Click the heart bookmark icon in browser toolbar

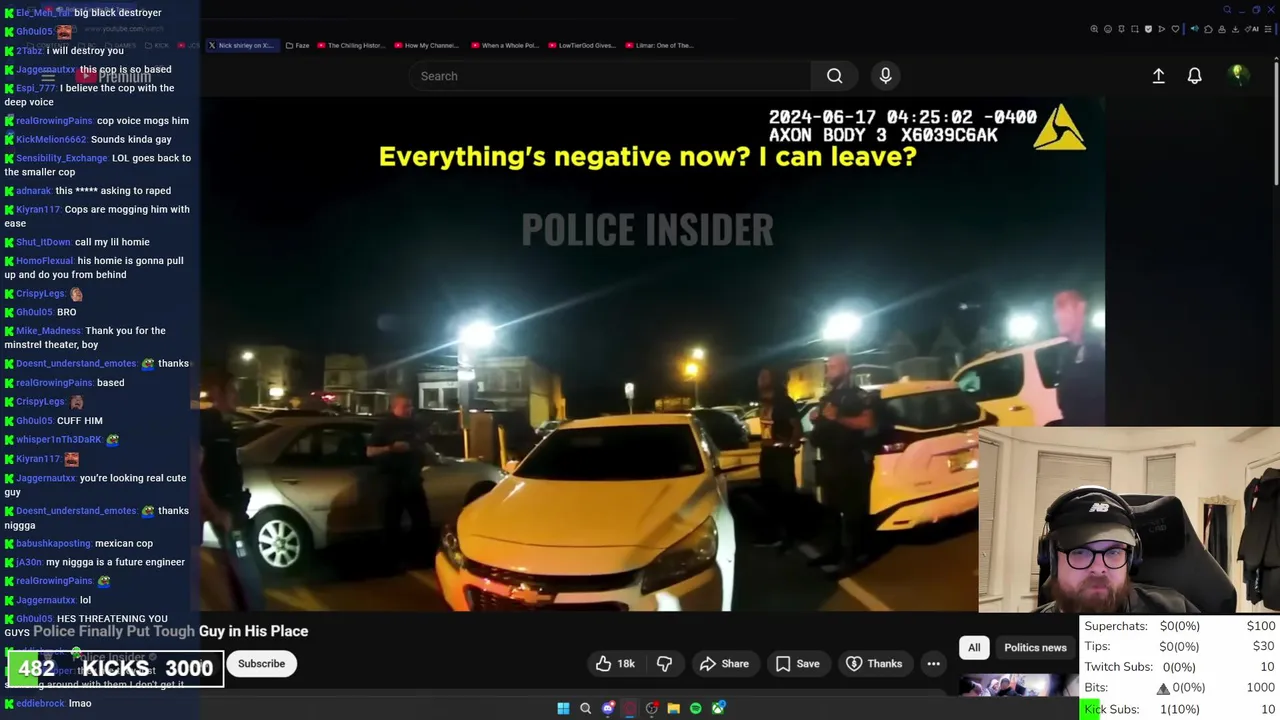click(x=1175, y=29)
